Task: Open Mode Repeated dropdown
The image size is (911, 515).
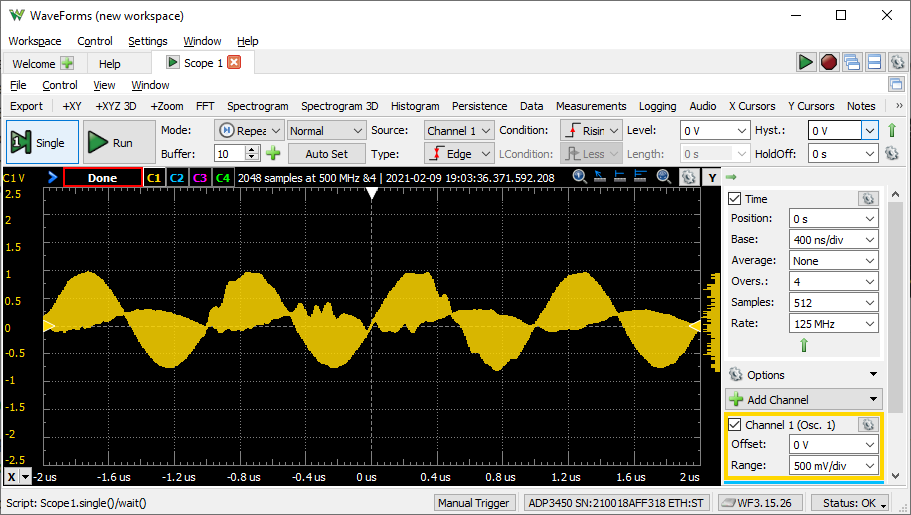Action: 249,131
